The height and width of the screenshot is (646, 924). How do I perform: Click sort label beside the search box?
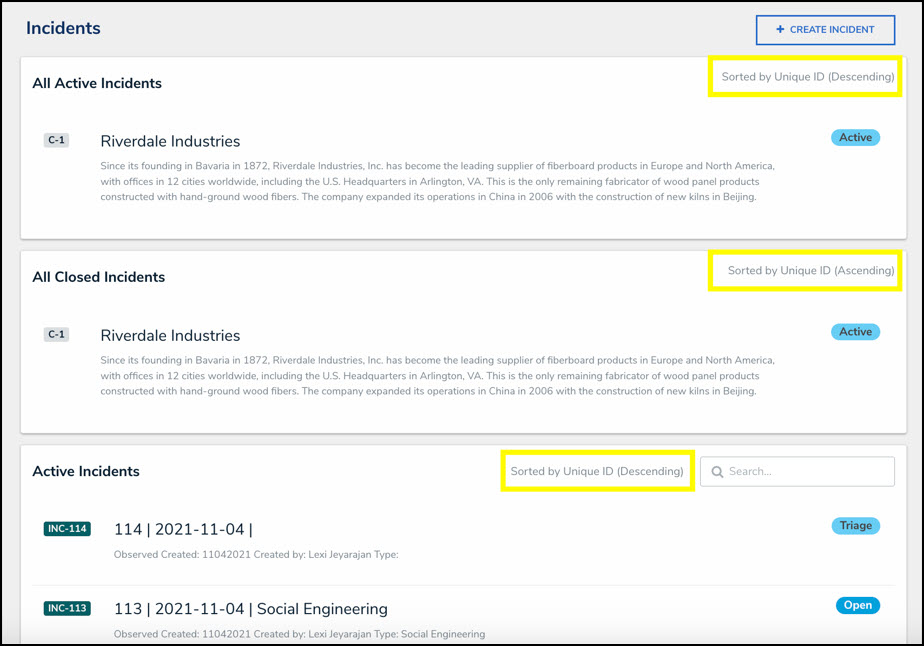click(597, 471)
